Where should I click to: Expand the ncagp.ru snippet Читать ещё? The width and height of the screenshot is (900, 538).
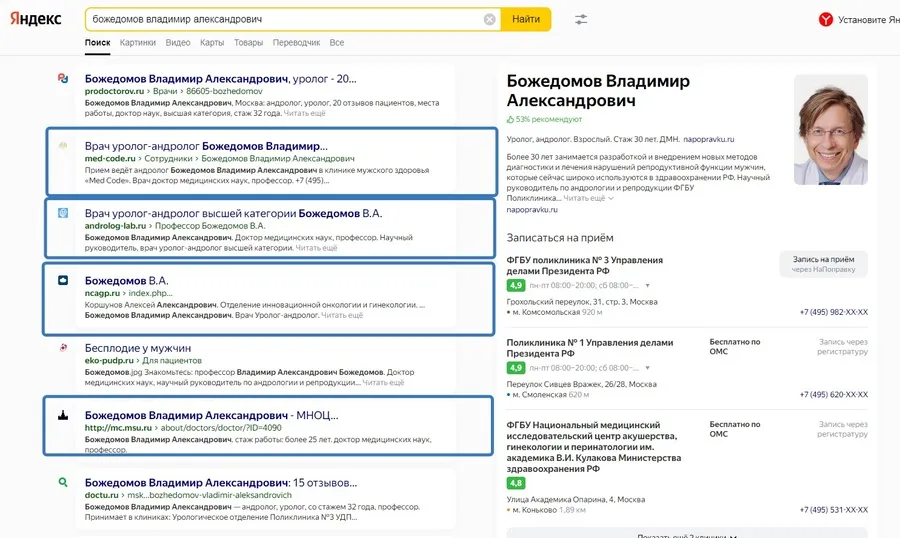tap(342, 315)
